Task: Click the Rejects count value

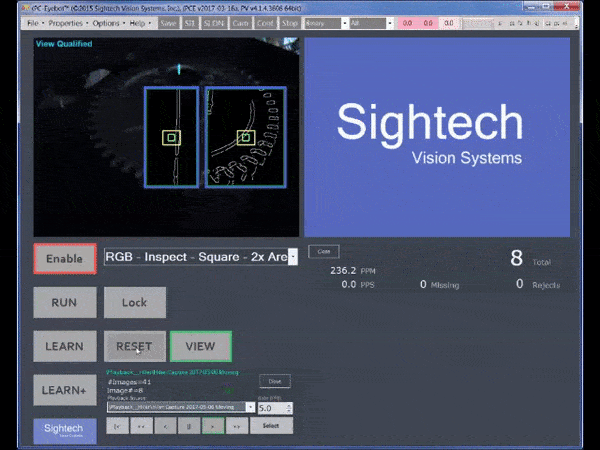Action: click(x=519, y=284)
